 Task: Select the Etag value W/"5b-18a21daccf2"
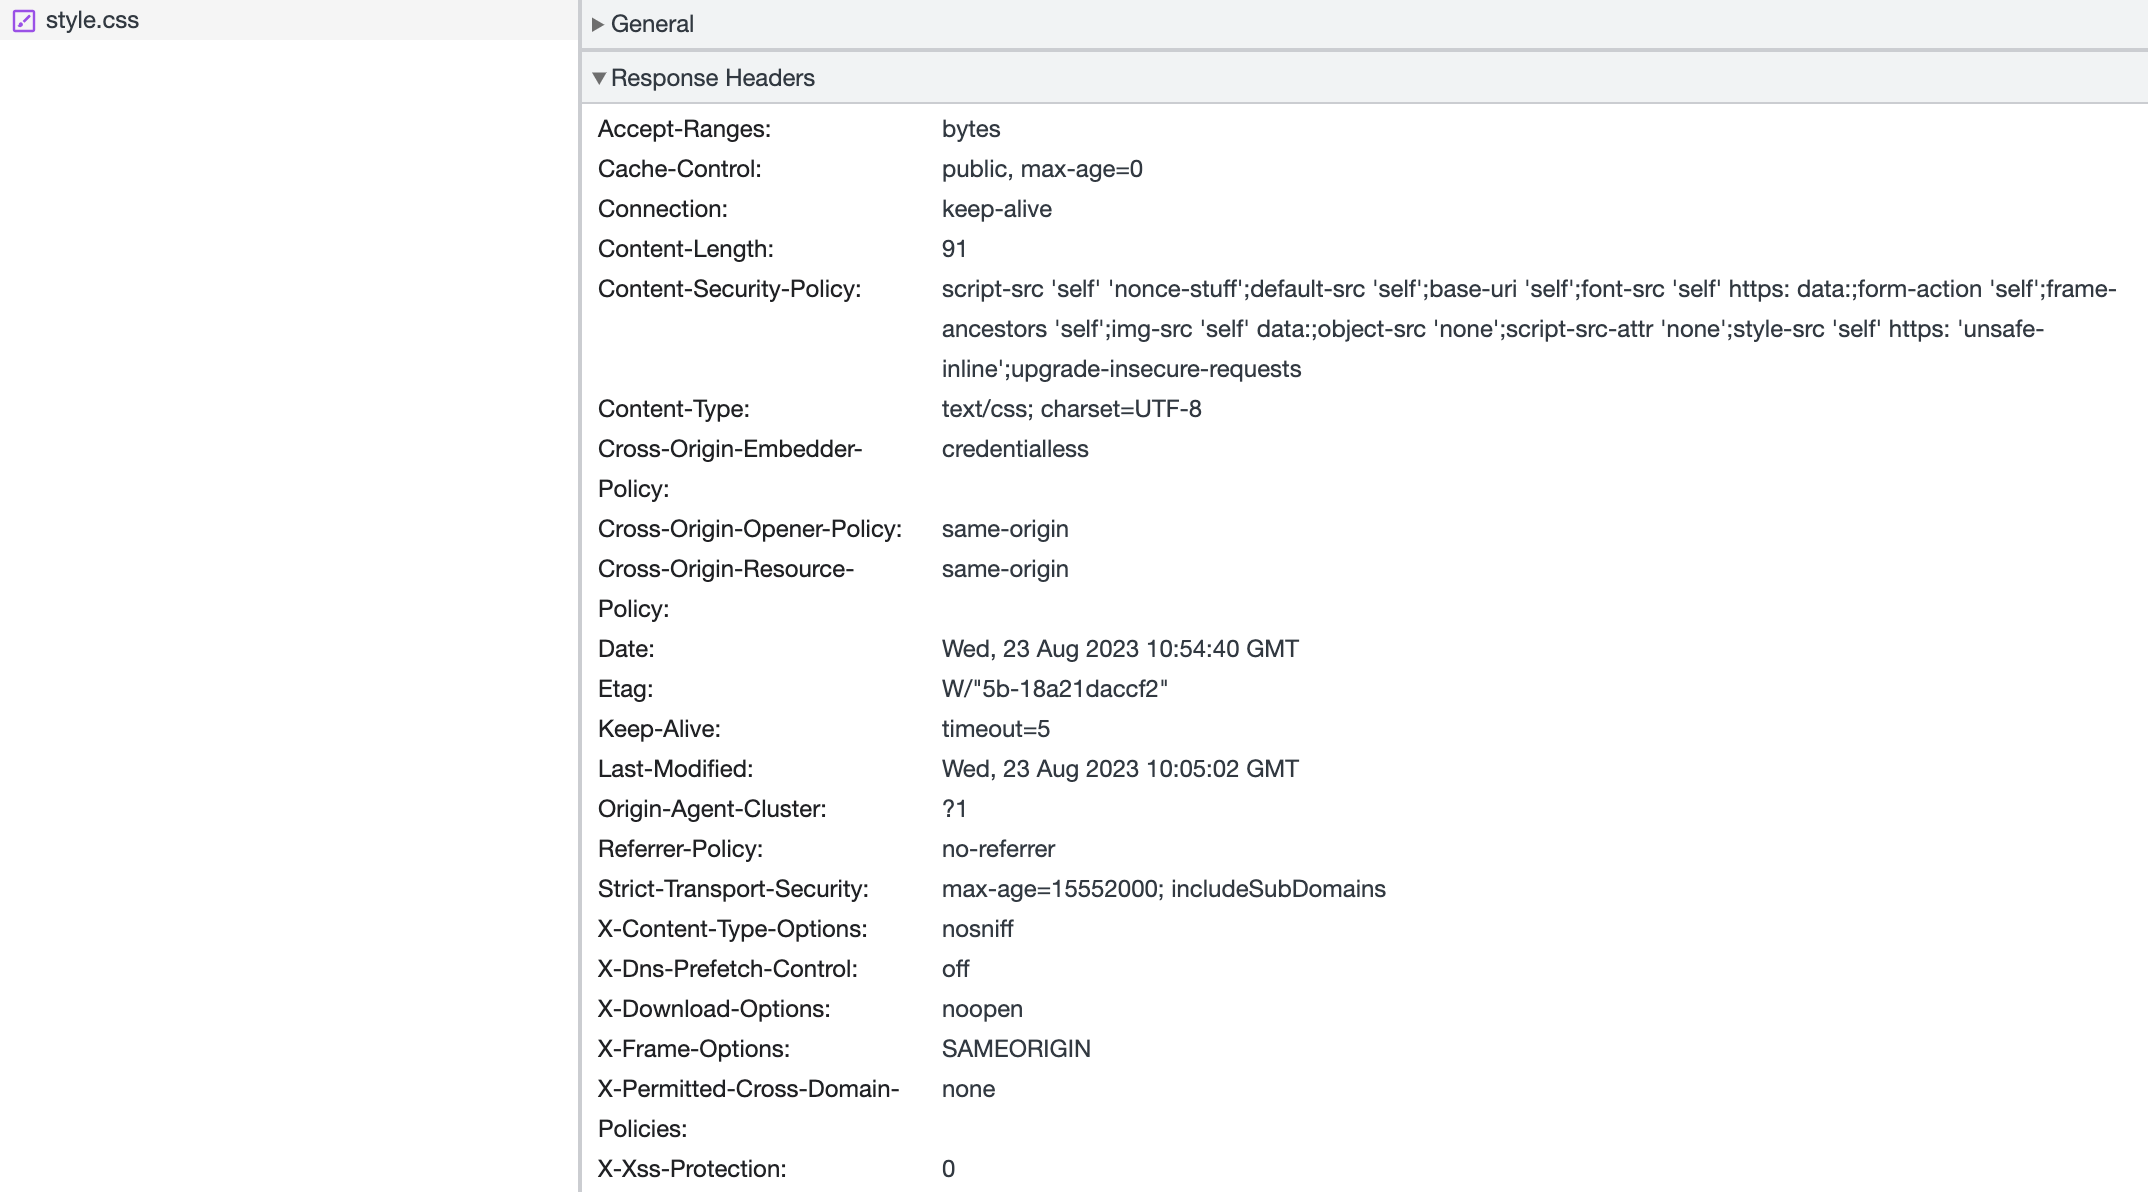[1055, 688]
